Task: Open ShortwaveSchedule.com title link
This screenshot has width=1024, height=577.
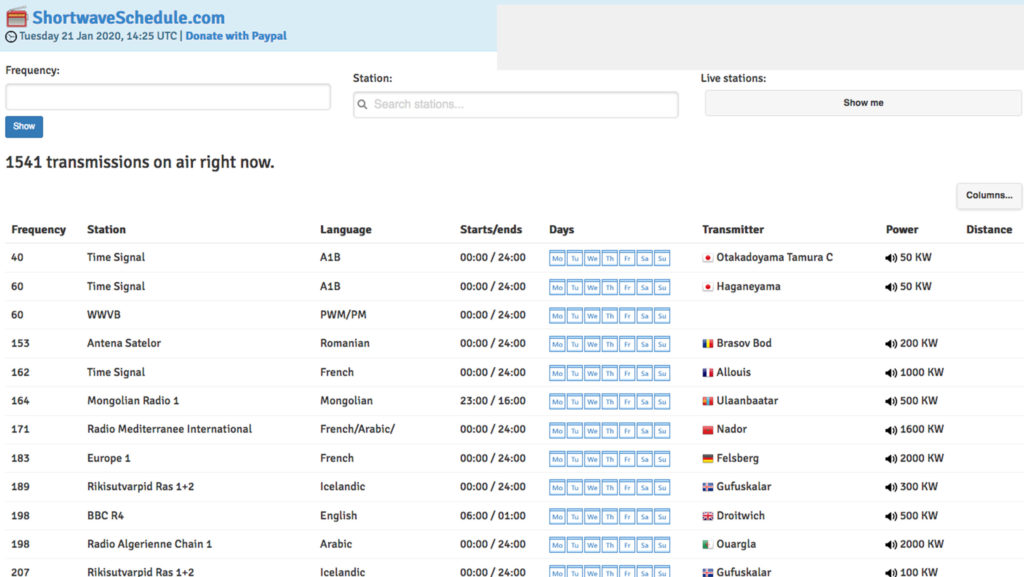Action: click(129, 18)
